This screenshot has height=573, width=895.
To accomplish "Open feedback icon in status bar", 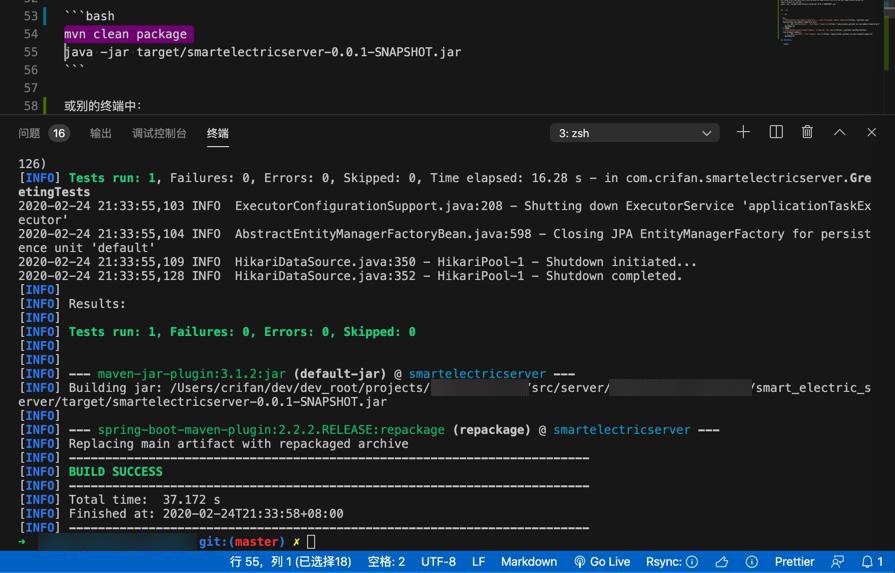I will pos(837,562).
